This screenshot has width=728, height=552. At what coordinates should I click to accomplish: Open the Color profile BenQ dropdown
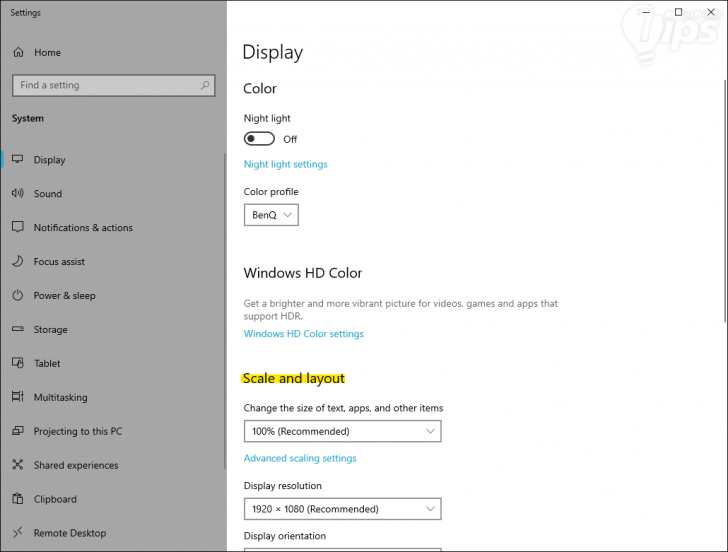[271, 215]
